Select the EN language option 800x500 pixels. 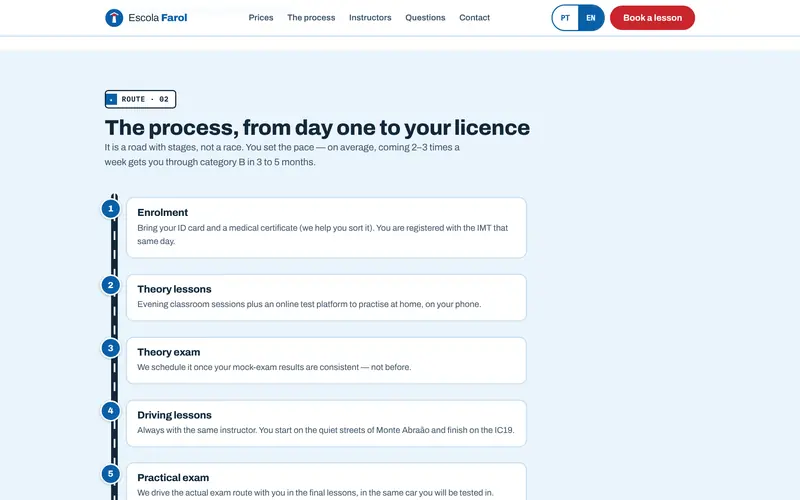[591, 18]
